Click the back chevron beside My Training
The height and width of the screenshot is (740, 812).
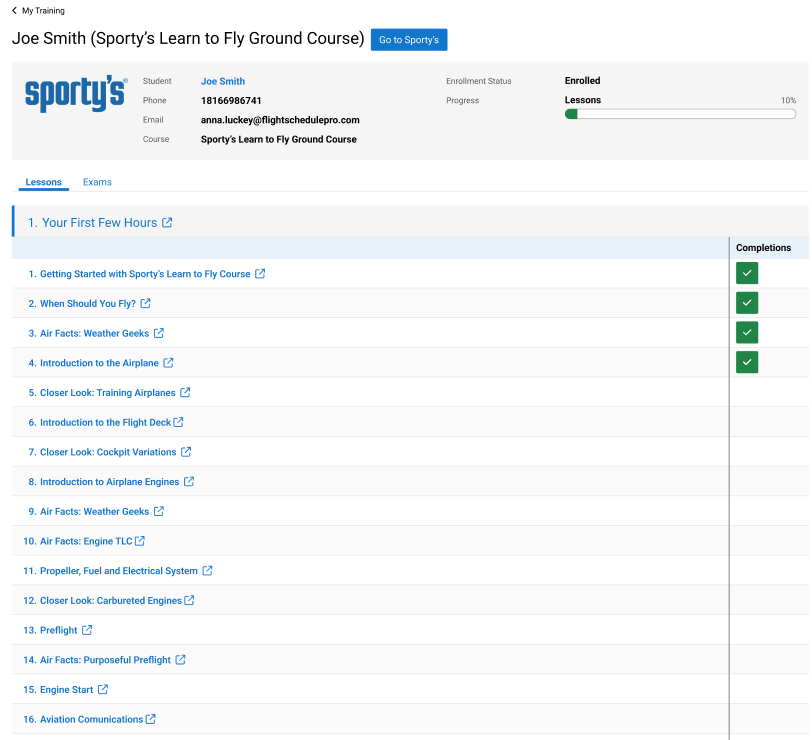click(x=15, y=10)
